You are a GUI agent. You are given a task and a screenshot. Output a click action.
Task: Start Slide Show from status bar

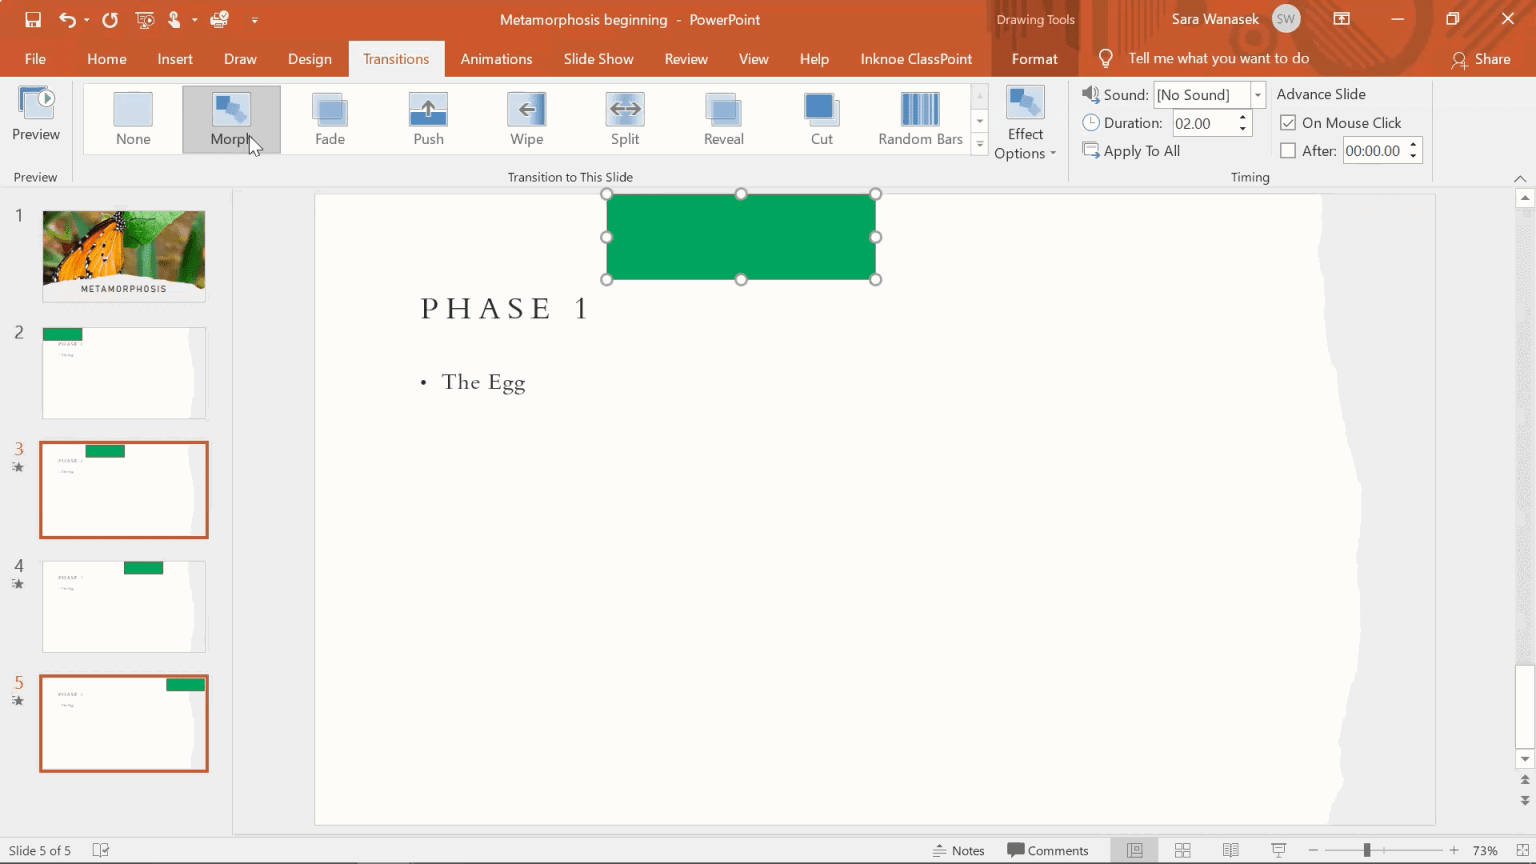[x=1278, y=850]
